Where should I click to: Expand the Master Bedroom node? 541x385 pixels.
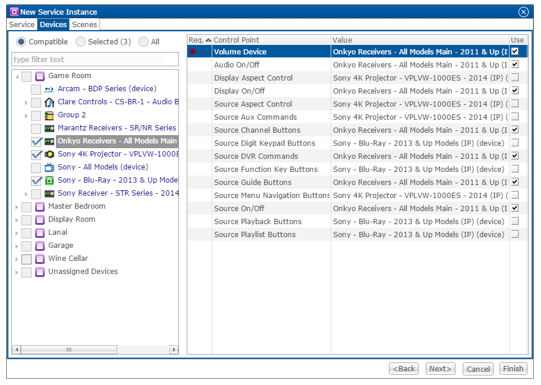(x=17, y=207)
